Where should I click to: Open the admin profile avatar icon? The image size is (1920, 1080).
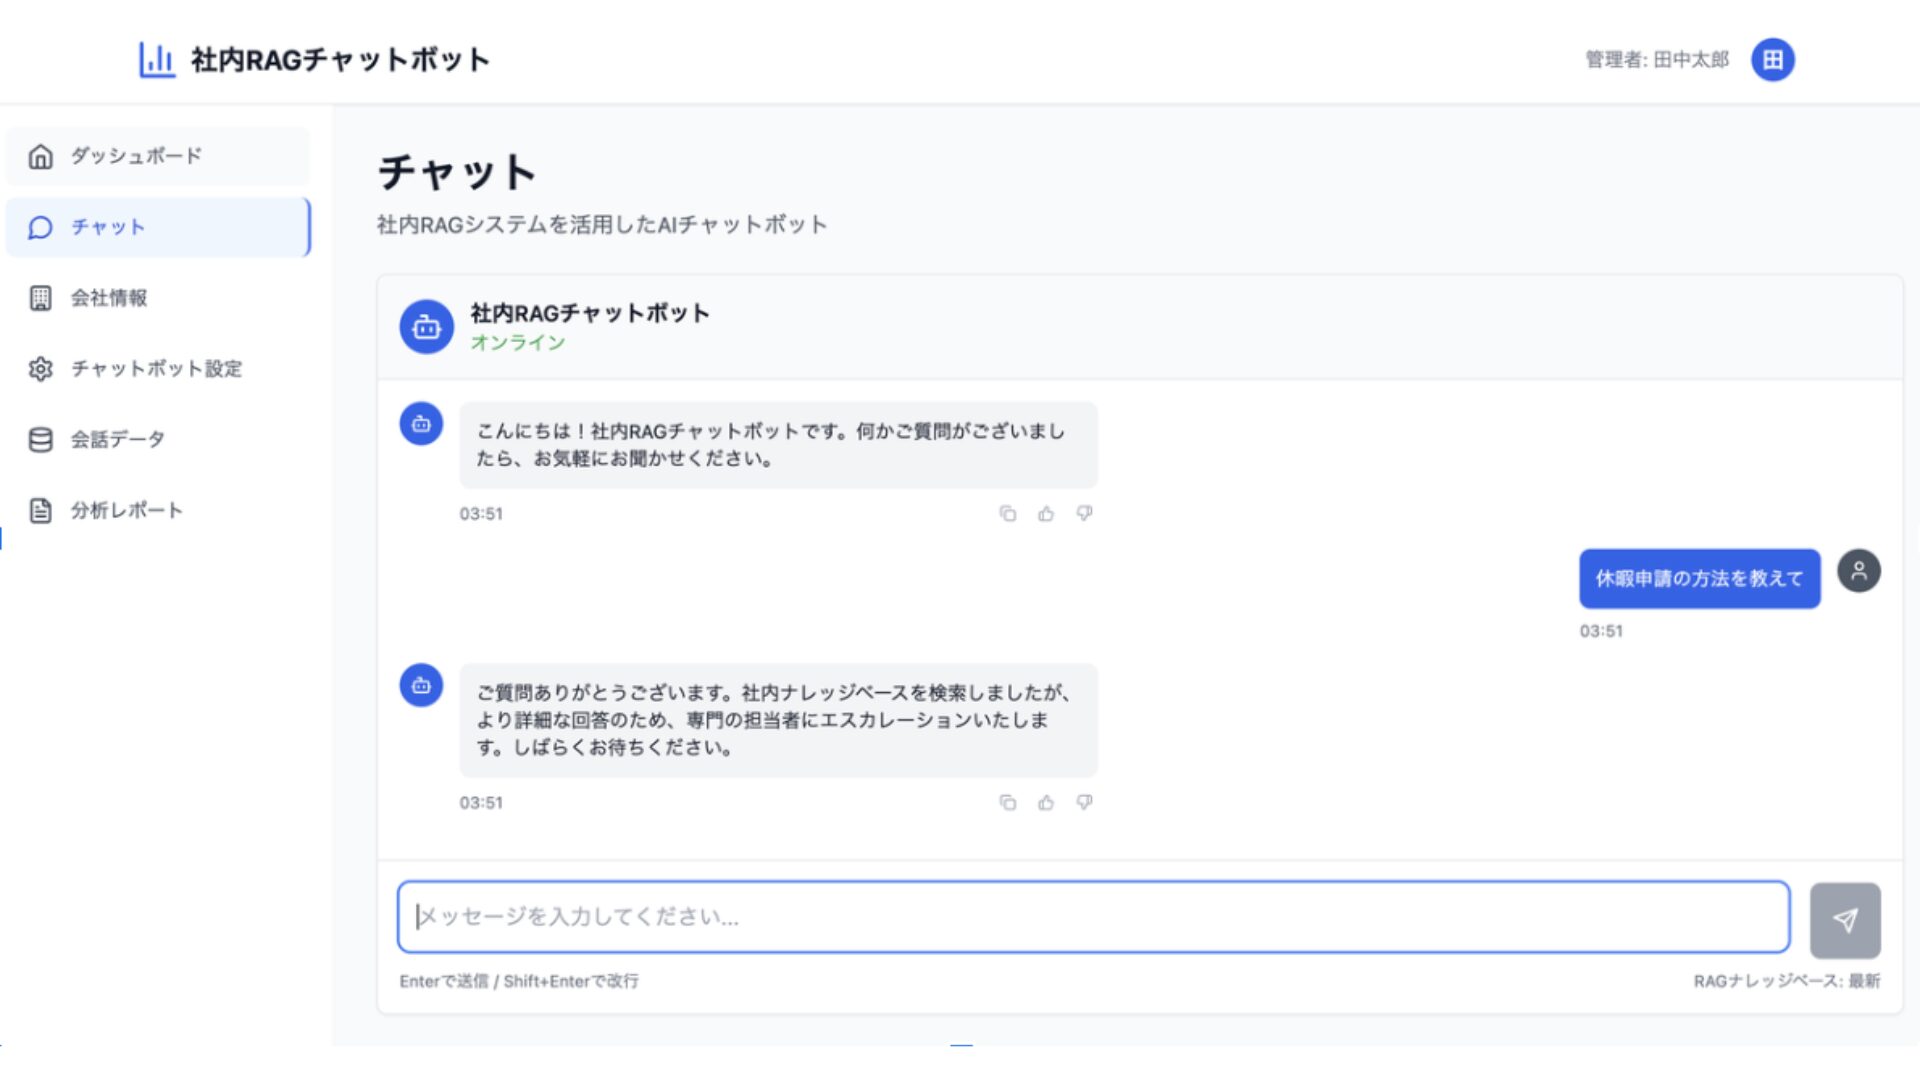(1772, 60)
